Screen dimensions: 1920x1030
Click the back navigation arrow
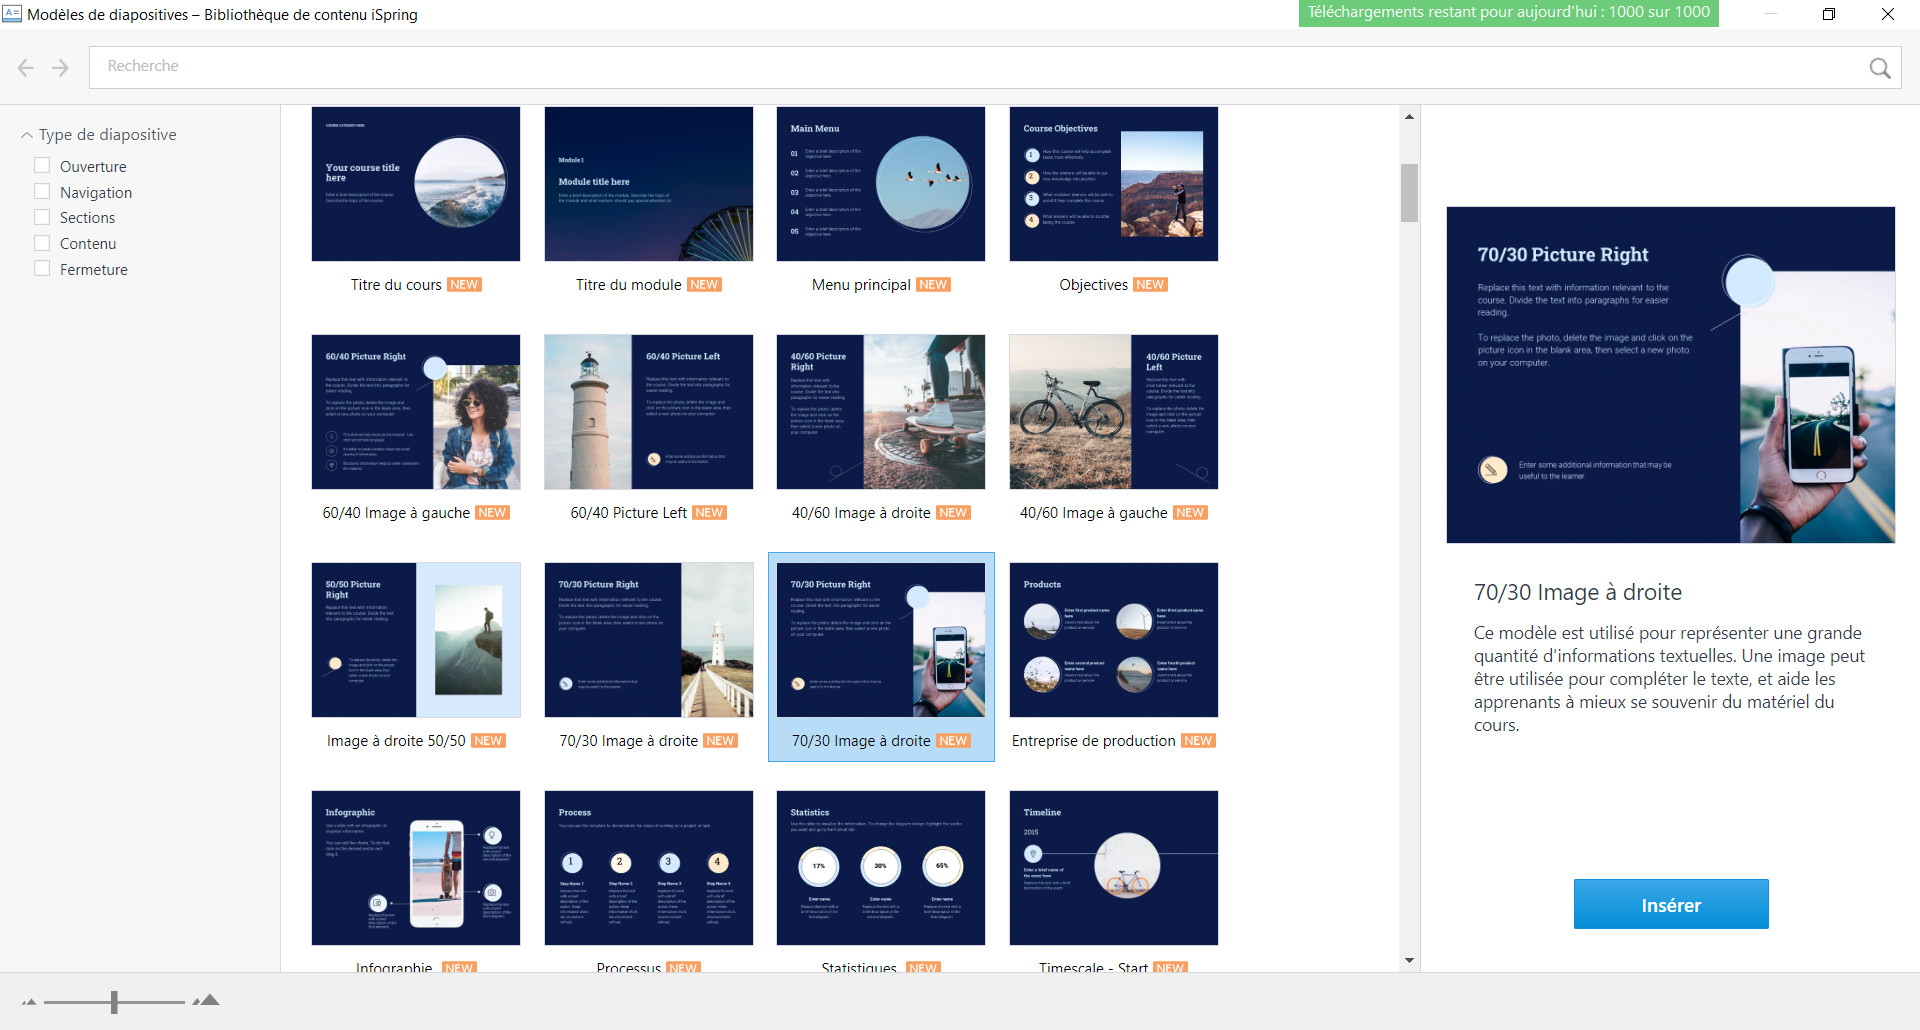tap(26, 67)
